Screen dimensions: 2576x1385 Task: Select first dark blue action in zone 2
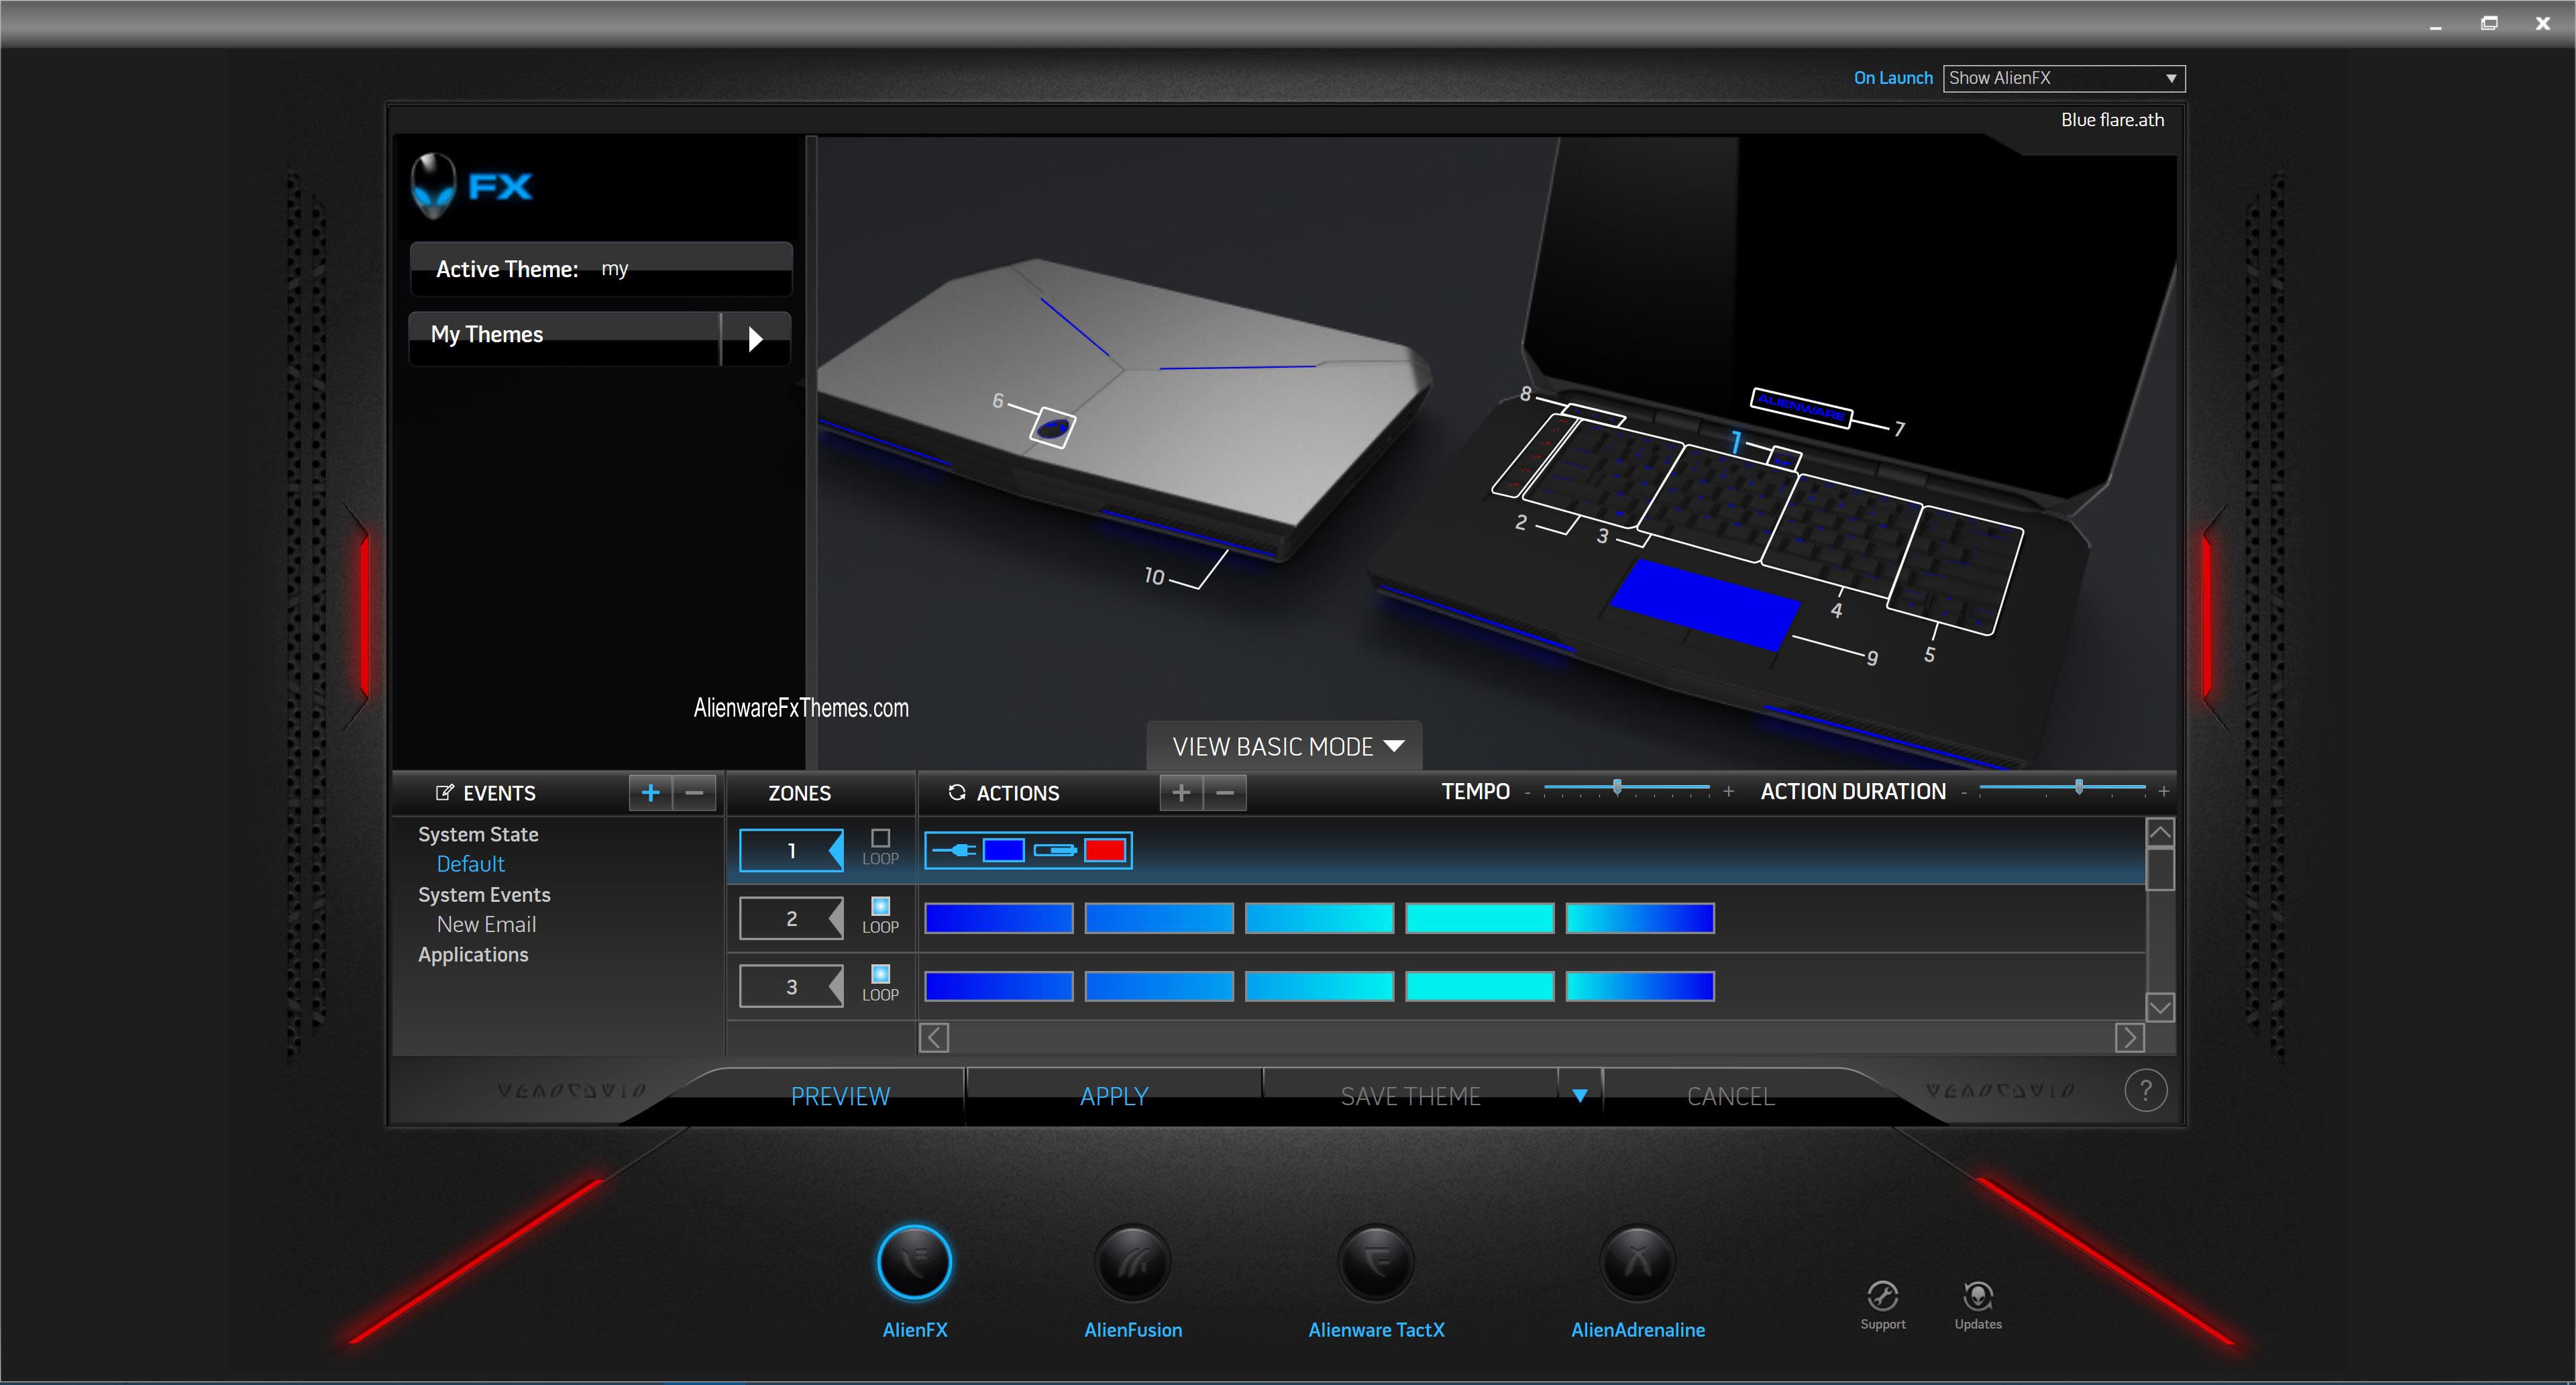999,918
